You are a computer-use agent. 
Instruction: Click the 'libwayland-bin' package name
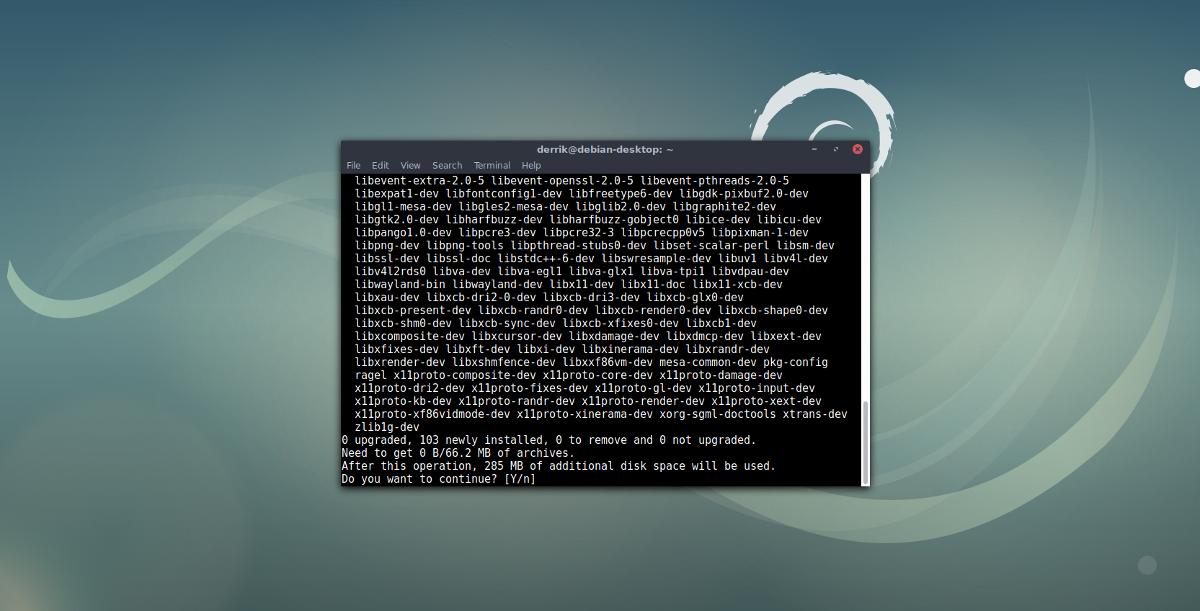pos(399,284)
